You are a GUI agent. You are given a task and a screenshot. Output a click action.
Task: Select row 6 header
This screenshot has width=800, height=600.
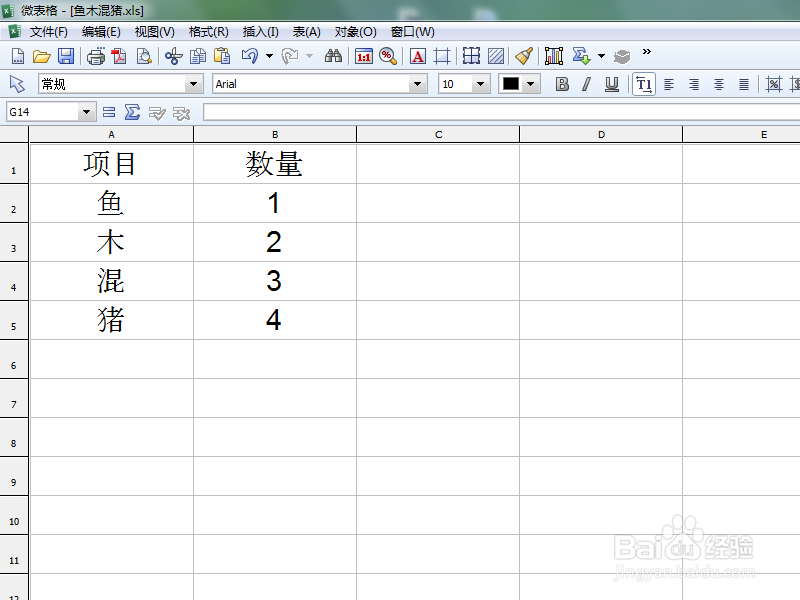click(x=14, y=359)
